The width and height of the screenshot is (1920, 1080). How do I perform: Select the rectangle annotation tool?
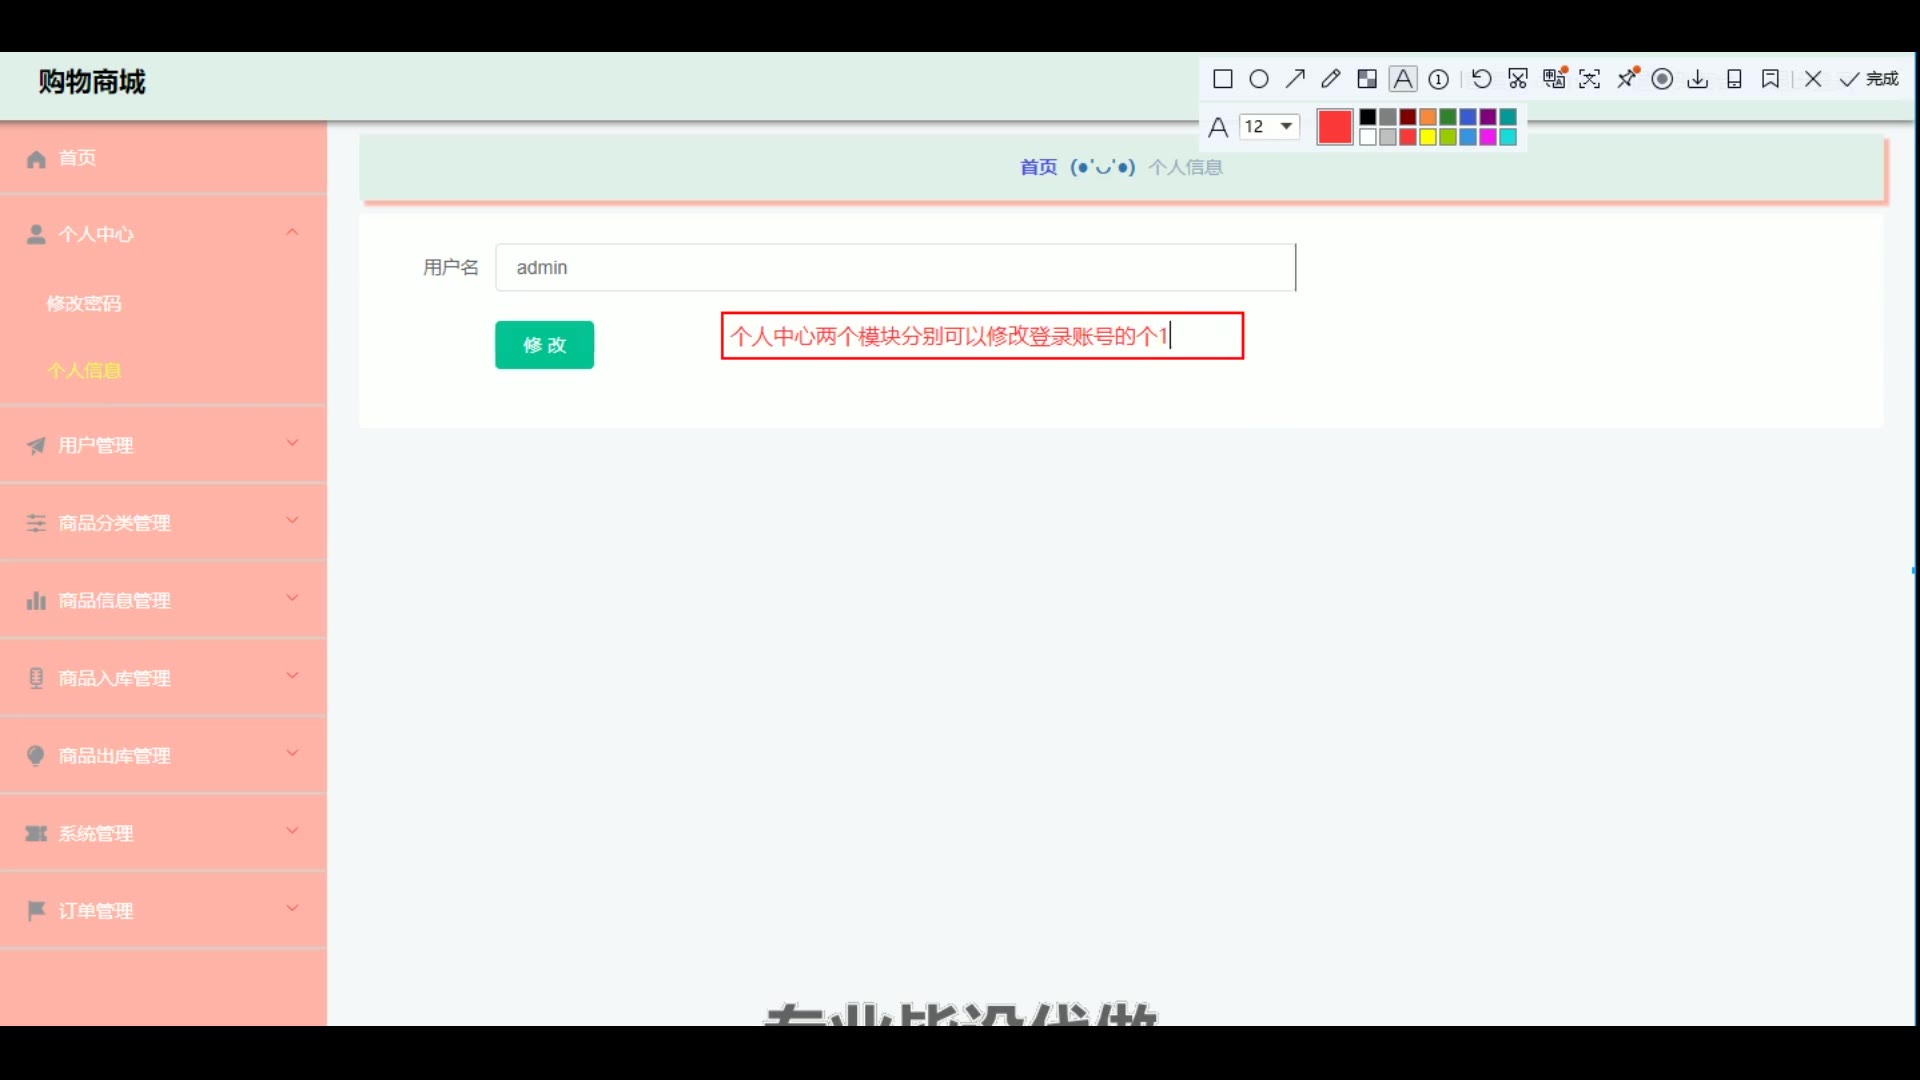[x=1222, y=79]
